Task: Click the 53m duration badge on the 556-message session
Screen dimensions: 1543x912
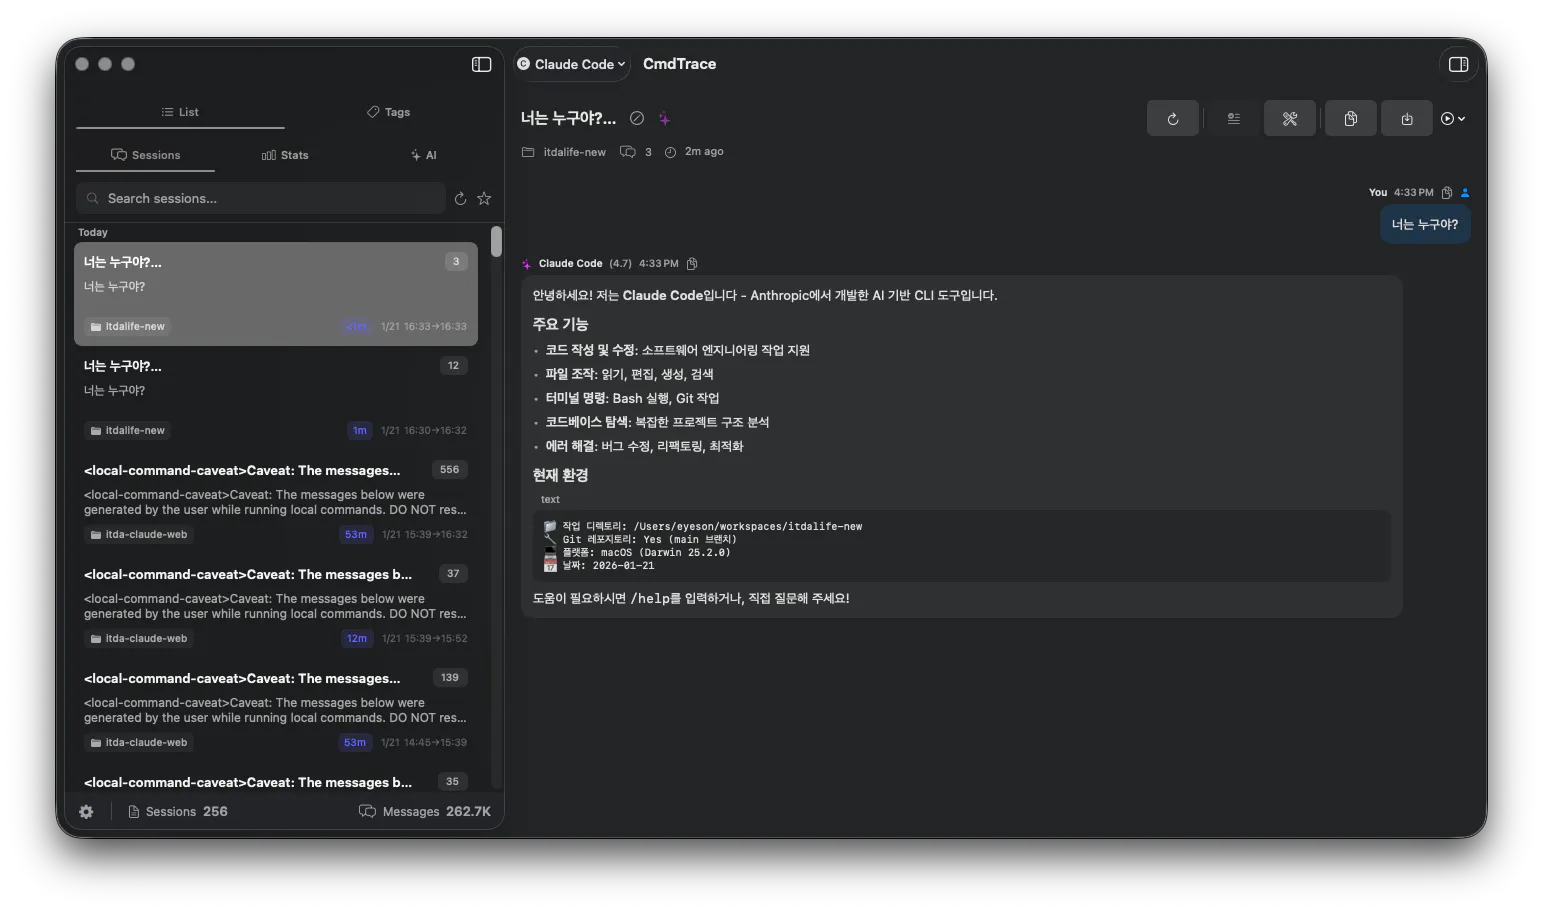Action: coord(355,535)
